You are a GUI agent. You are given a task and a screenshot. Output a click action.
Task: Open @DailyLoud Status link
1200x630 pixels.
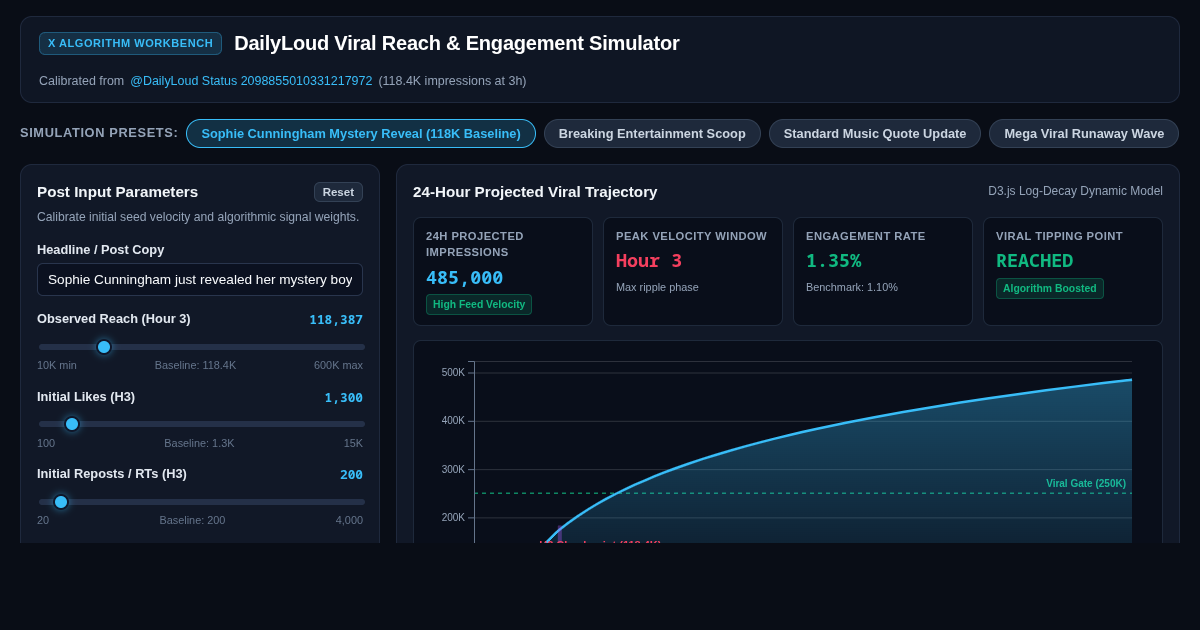tap(251, 81)
